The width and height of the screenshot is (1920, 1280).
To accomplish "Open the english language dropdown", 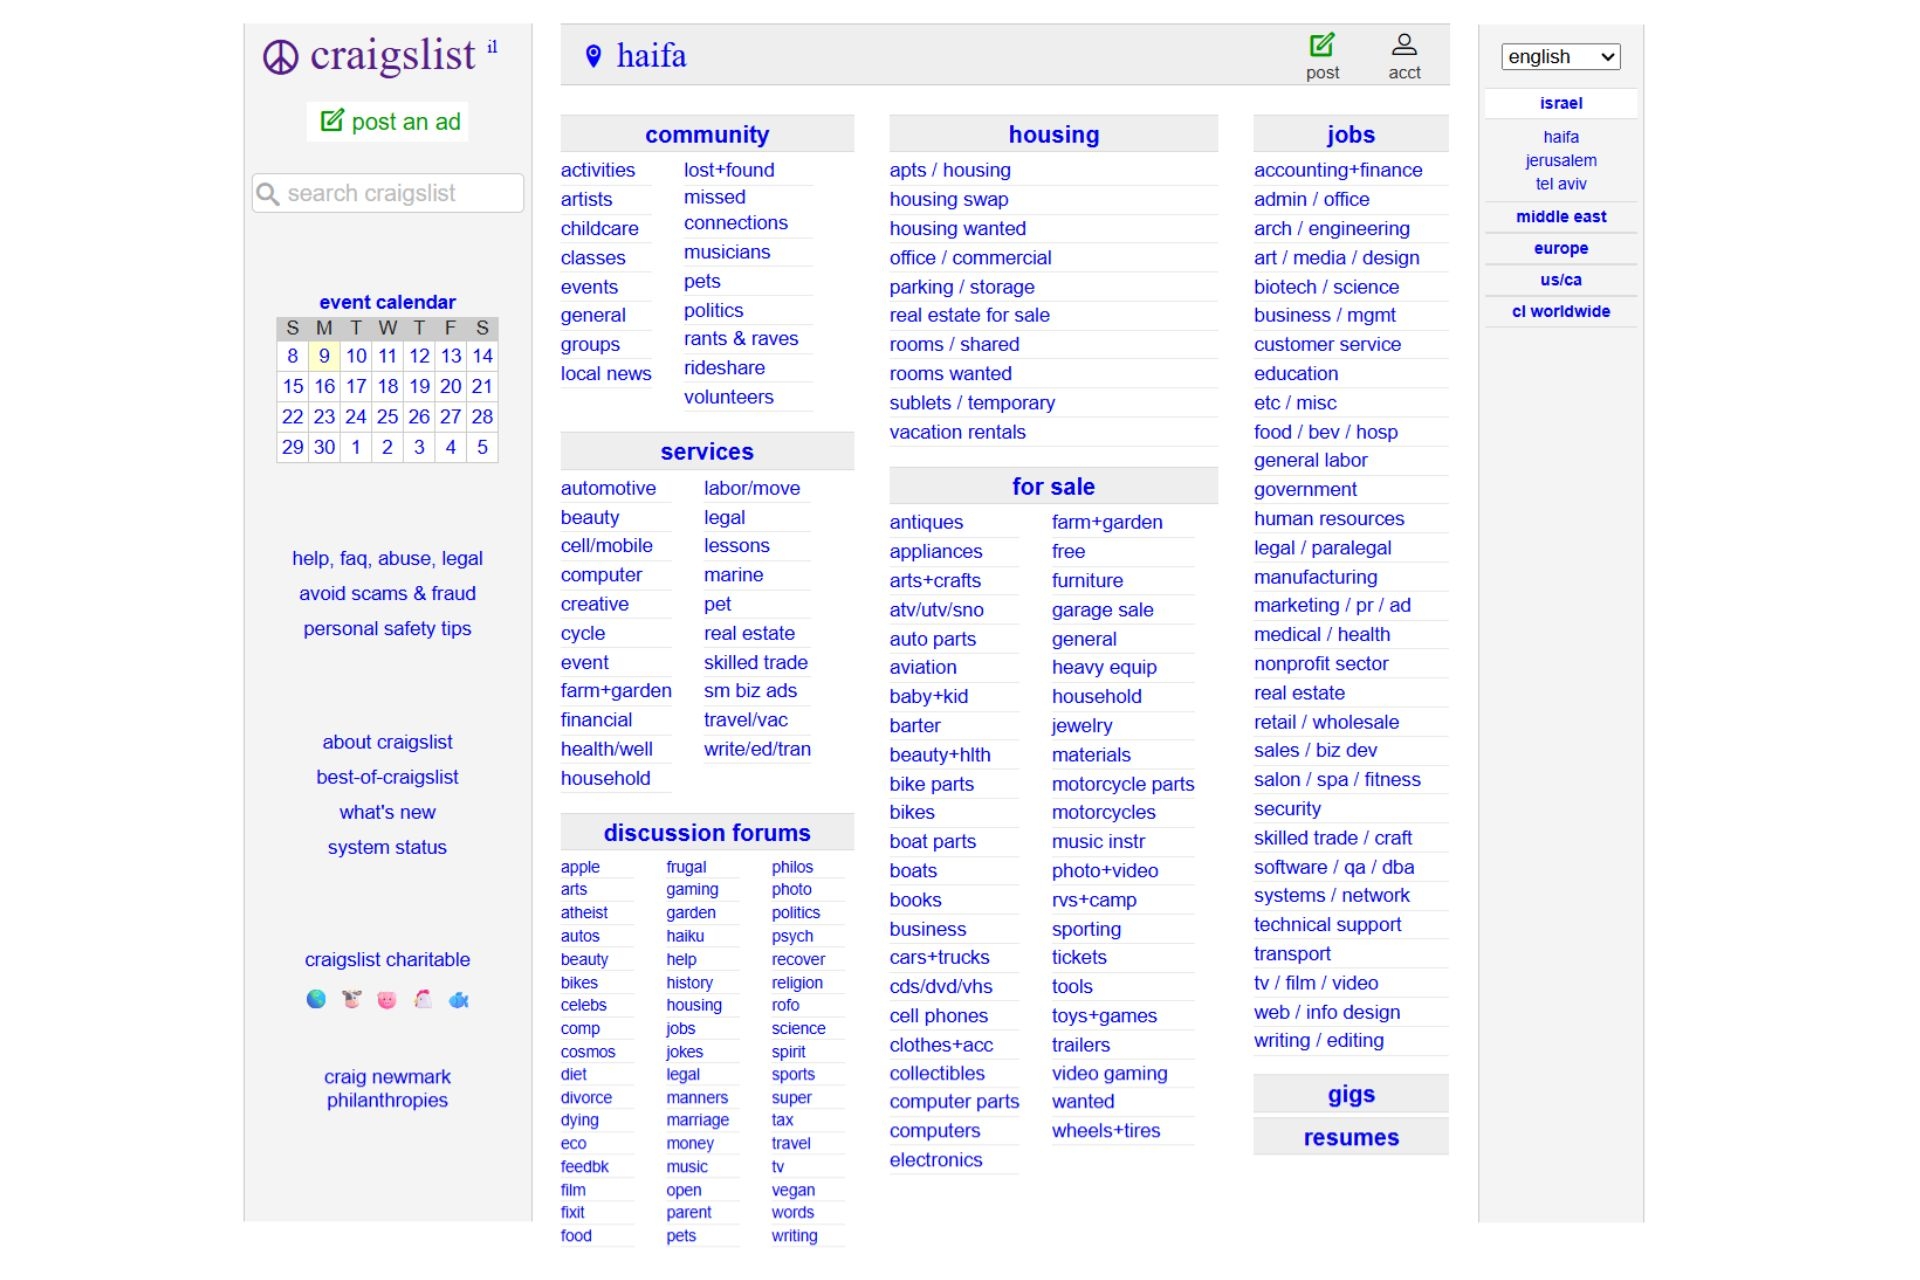I will pos(1560,57).
